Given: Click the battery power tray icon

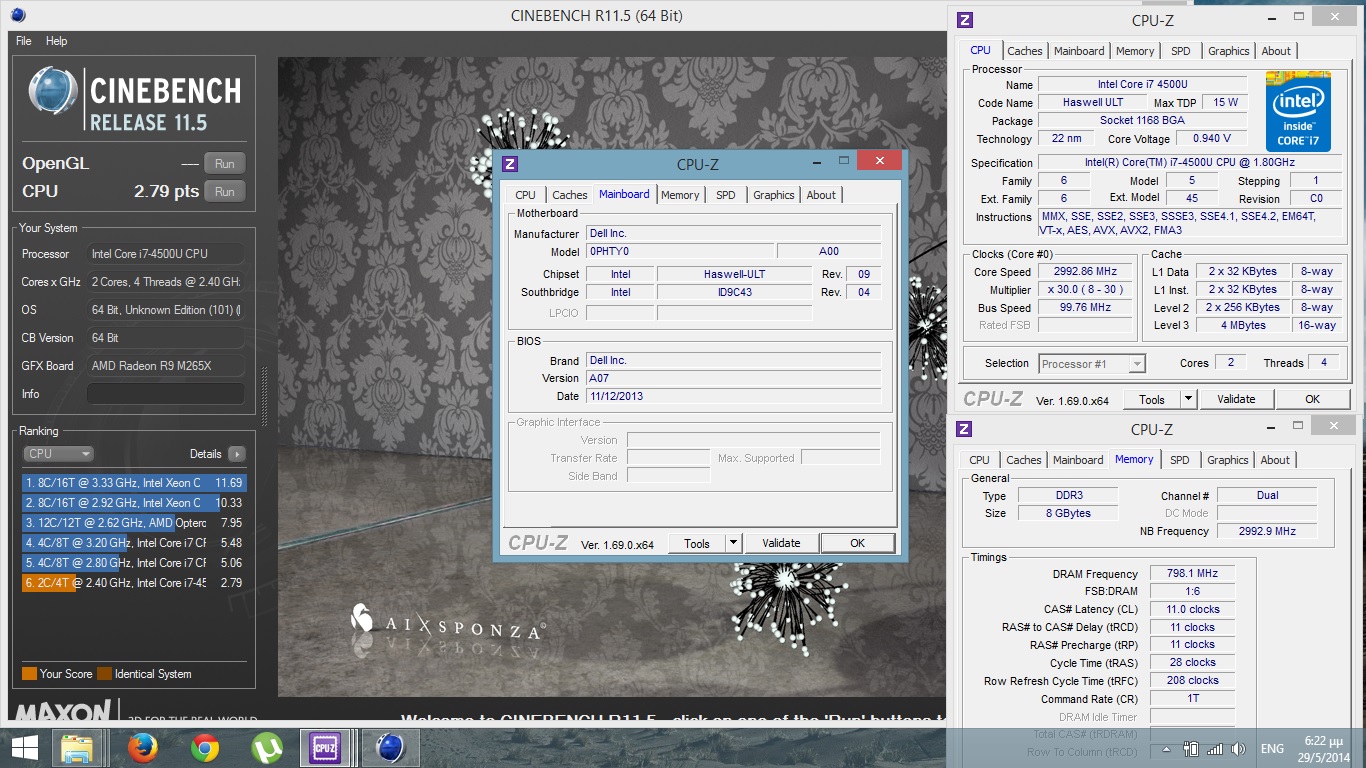Looking at the screenshot, I should 1191,748.
